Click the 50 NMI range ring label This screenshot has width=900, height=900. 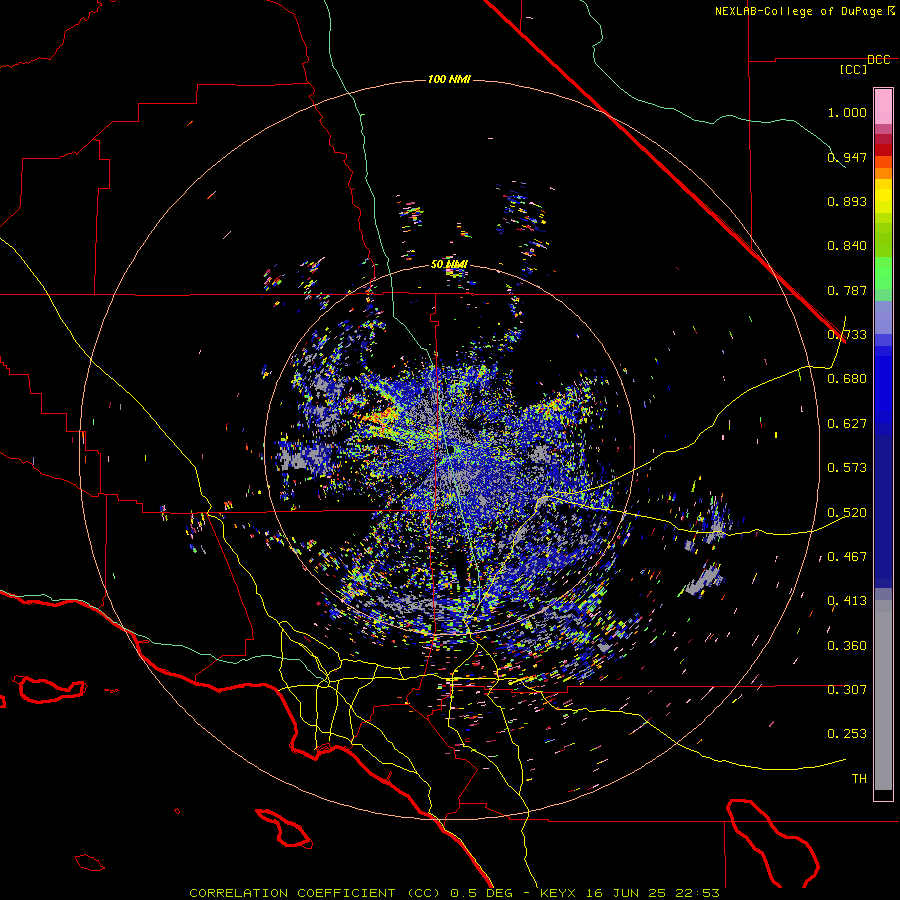(449, 265)
